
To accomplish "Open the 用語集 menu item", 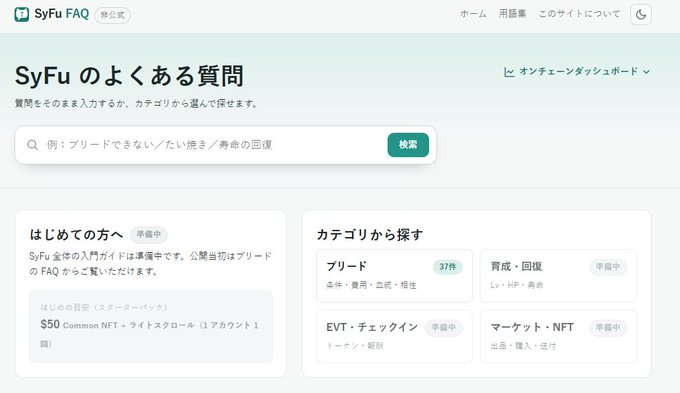I will tap(512, 14).
